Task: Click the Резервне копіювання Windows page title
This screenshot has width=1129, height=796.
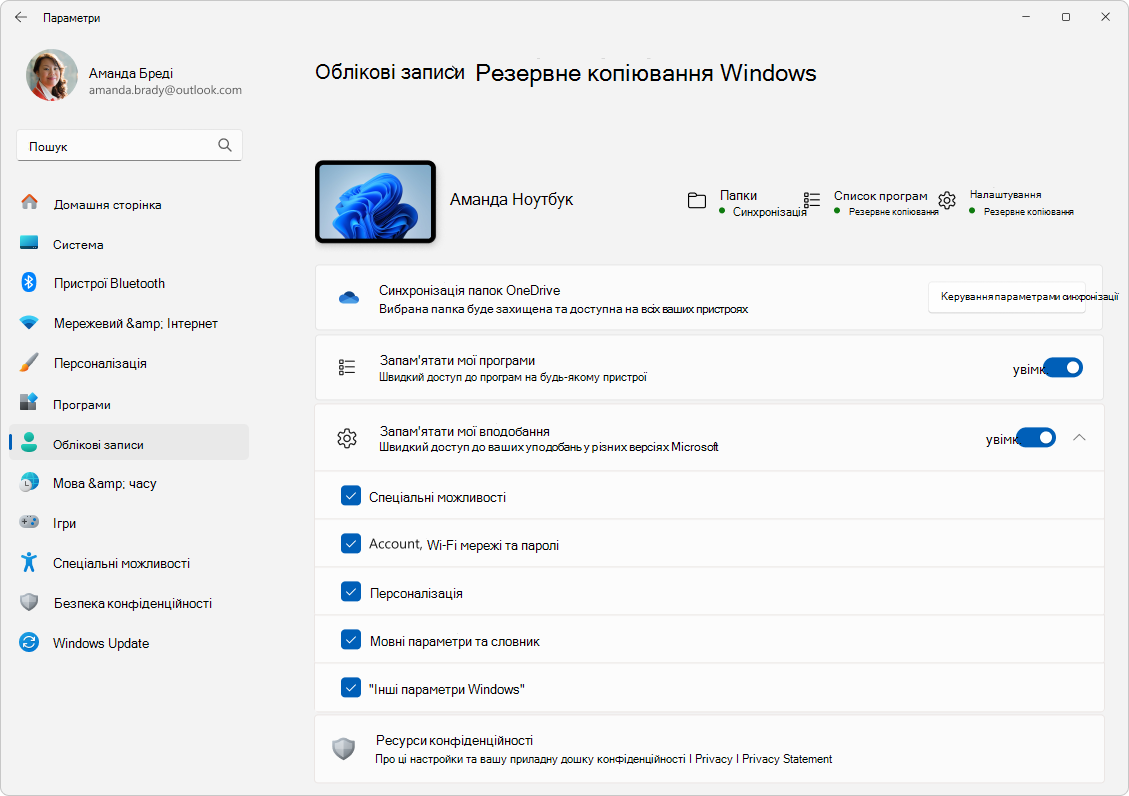Action: coord(646,73)
